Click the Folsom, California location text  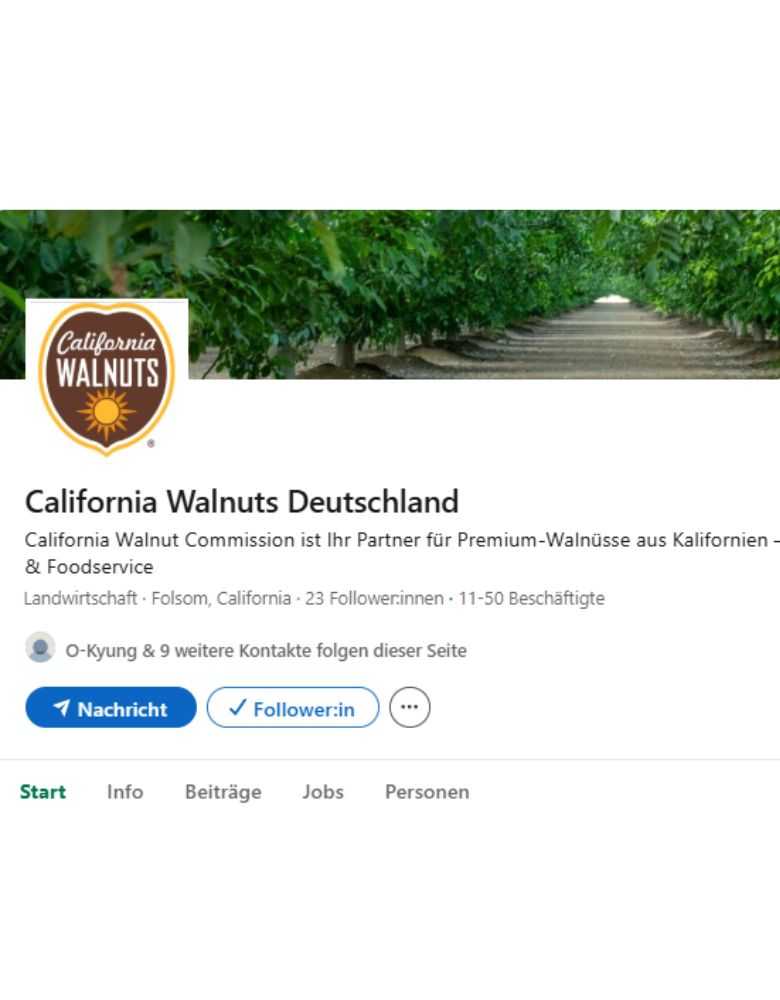tap(221, 599)
